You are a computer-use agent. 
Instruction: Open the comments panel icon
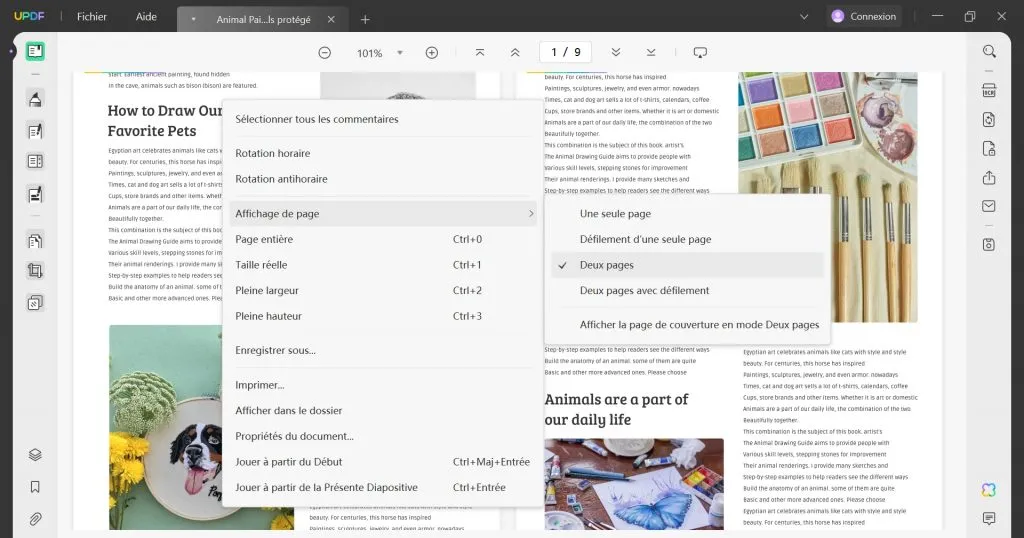click(989, 518)
